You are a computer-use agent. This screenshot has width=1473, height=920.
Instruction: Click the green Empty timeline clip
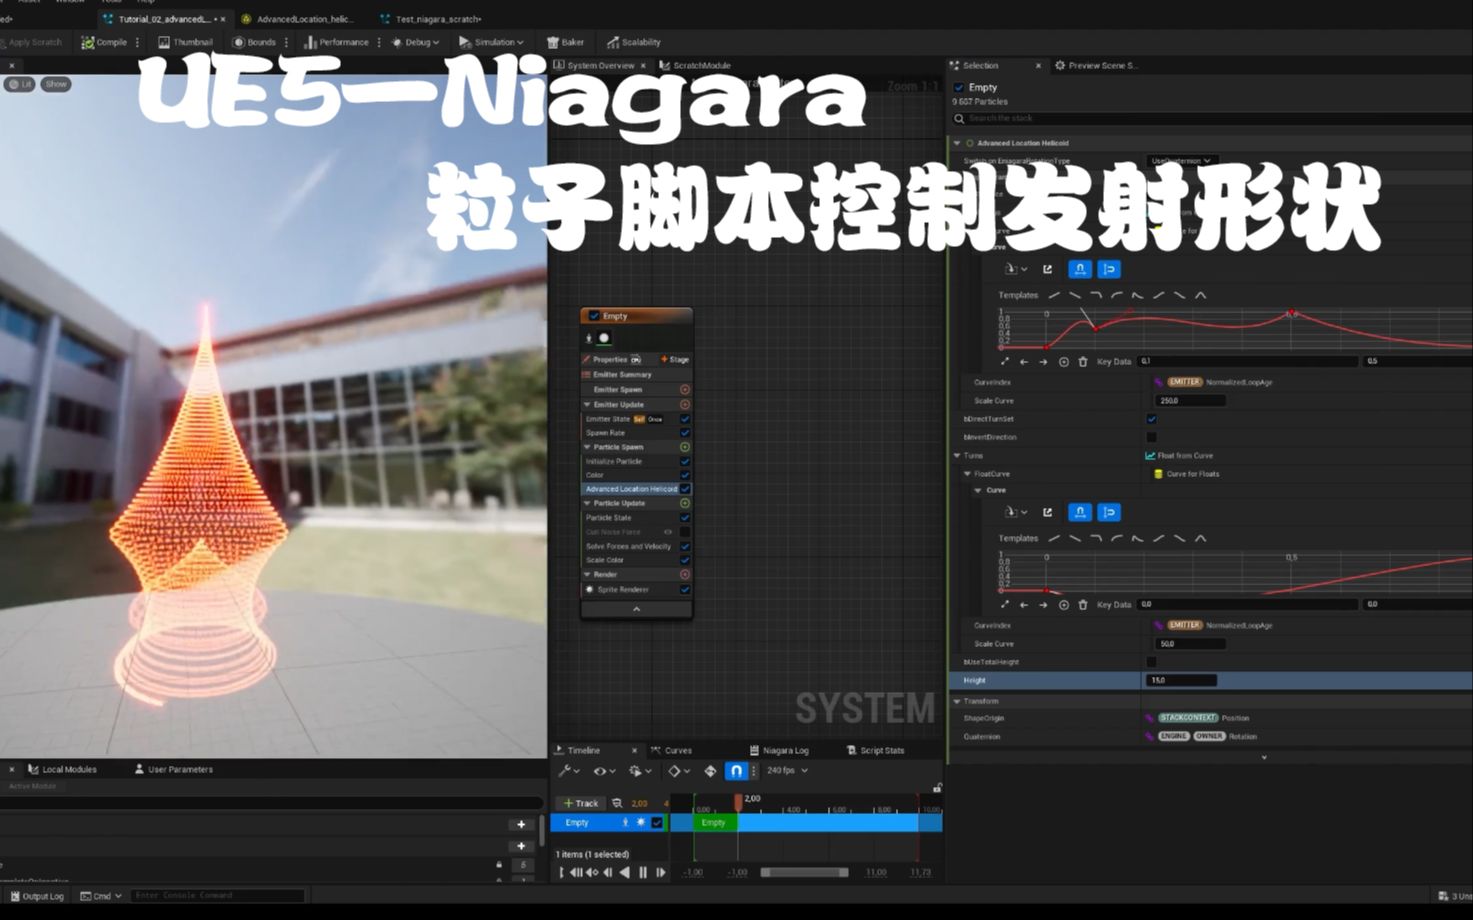[x=715, y=822]
